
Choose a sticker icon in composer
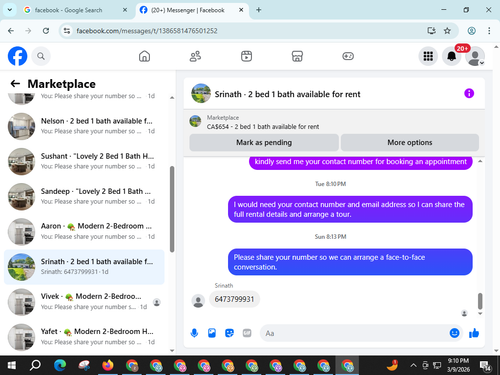(229, 333)
